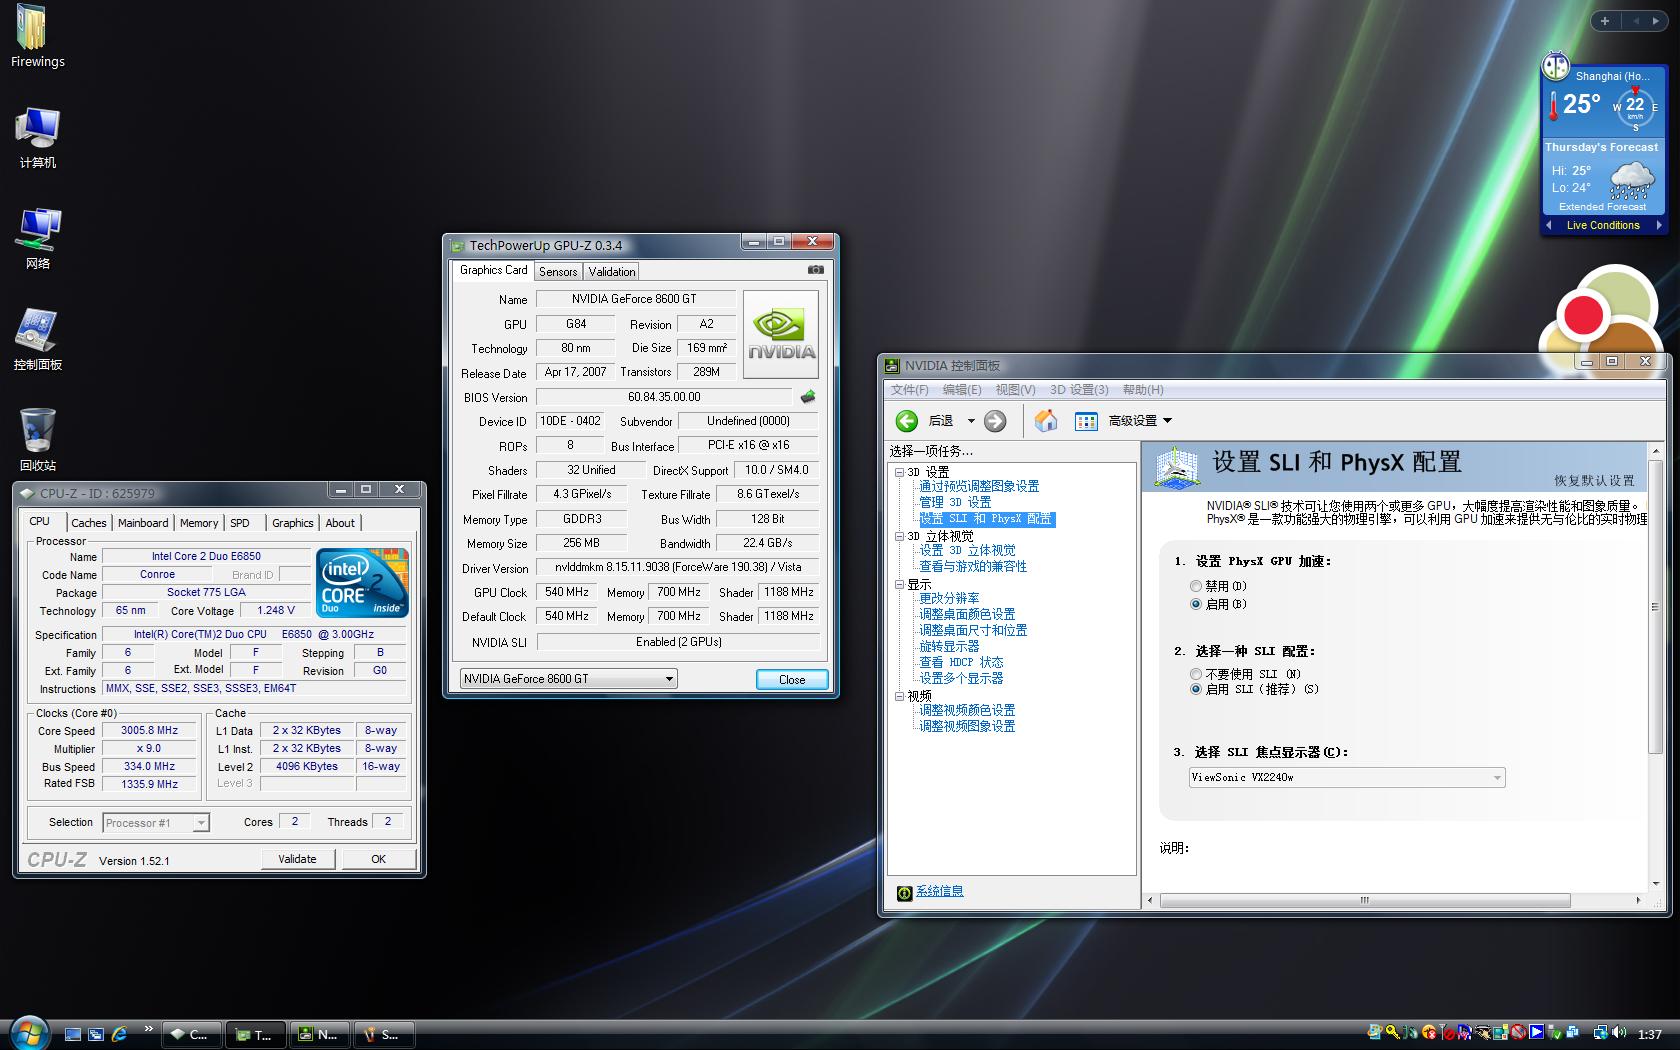Click the Windows Start orb
Image resolution: width=1680 pixels, height=1050 pixels.
point(28,1033)
